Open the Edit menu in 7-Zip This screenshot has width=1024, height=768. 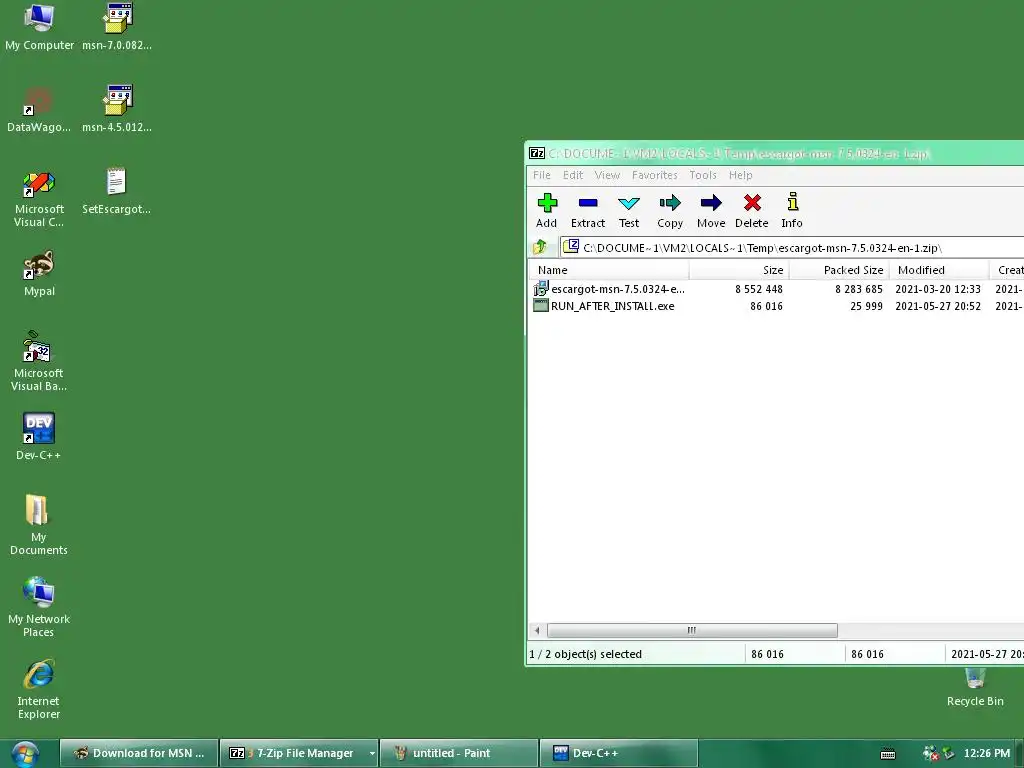tap(573, 175)
